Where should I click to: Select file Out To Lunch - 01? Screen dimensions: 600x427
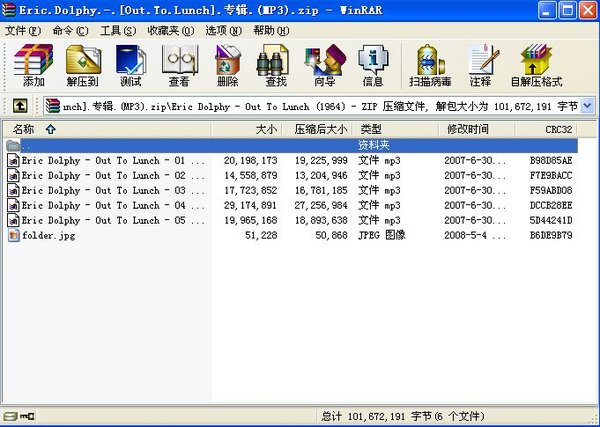pyautogui.click(x=113, y=161)
